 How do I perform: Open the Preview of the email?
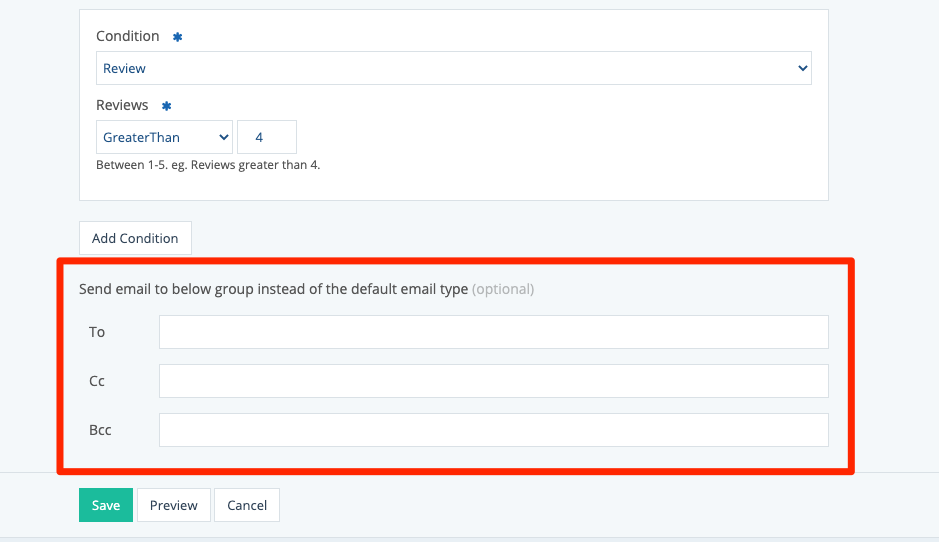pyautogui.click(x=174, y=505)
